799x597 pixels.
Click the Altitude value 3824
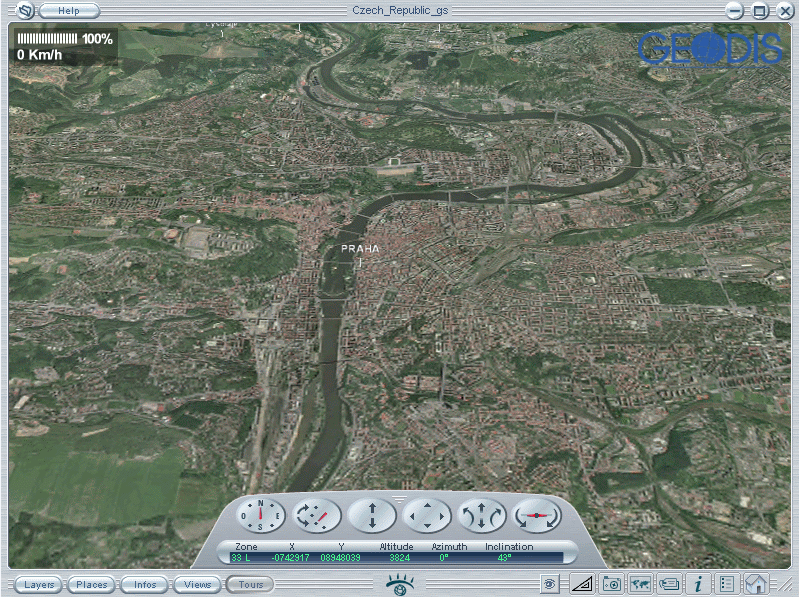(400, 557)
